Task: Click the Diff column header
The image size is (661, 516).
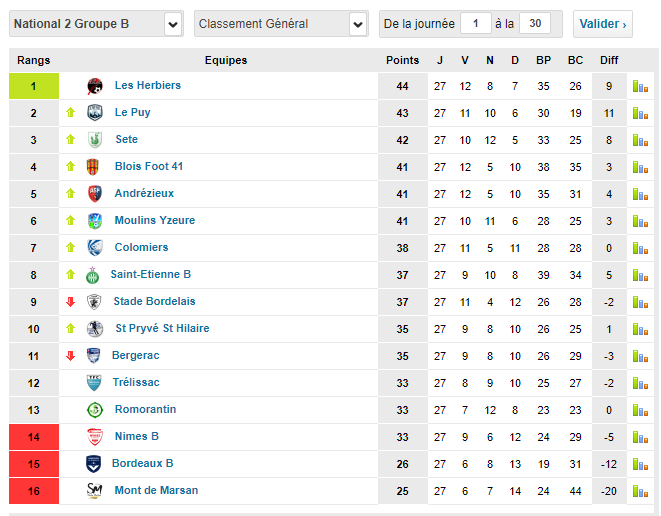Action: coord(609,60)
